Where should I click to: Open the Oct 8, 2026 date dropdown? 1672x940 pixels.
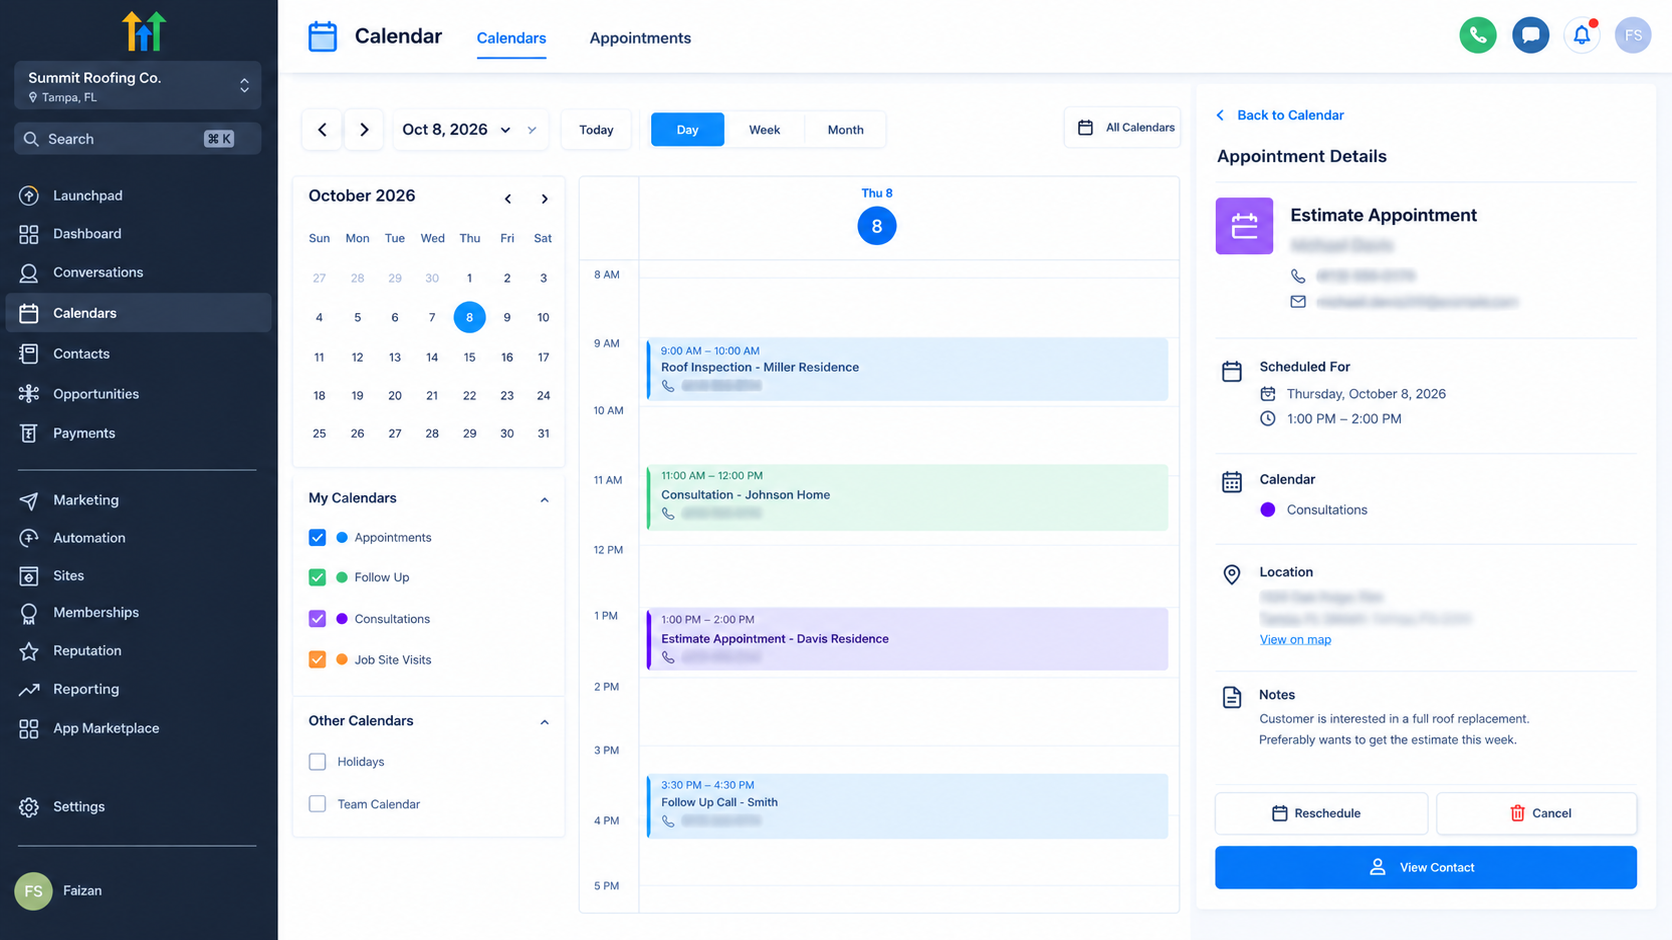[470, 130]
